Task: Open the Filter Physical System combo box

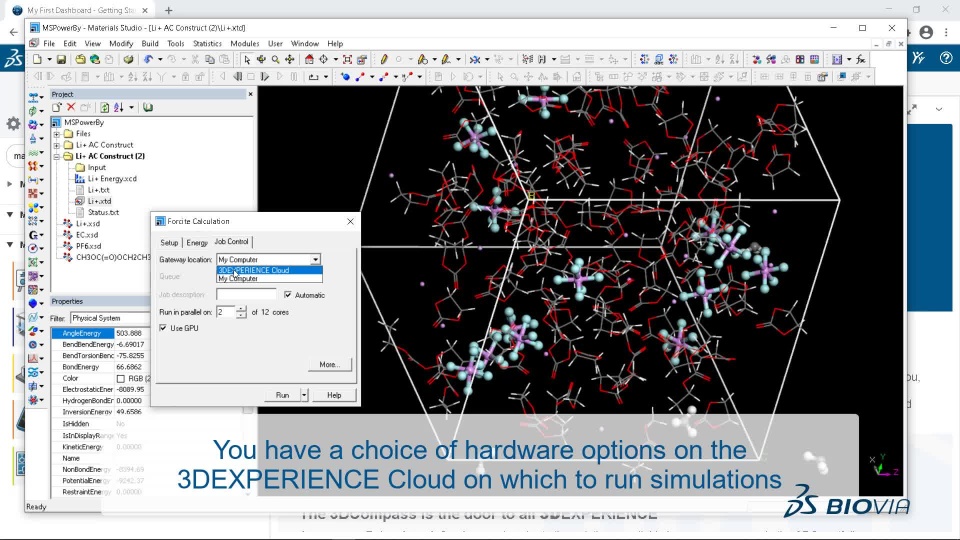Action: (x=110, y=318)
